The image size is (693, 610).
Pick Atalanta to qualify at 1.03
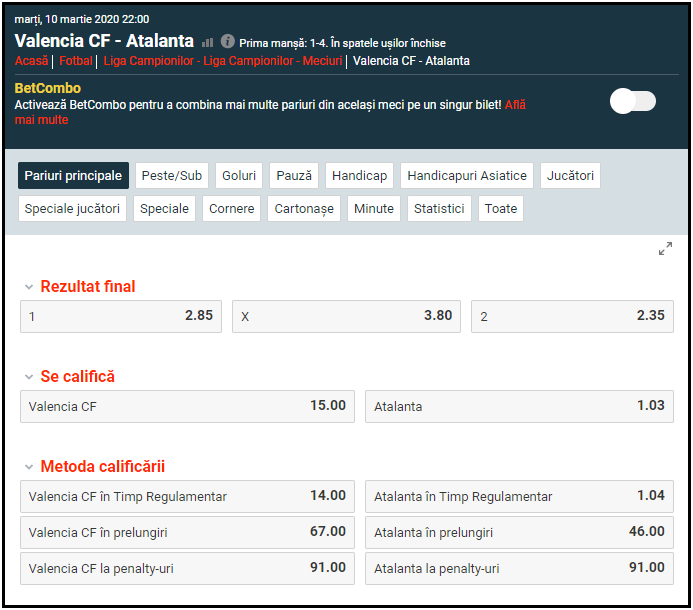point(519,406)
